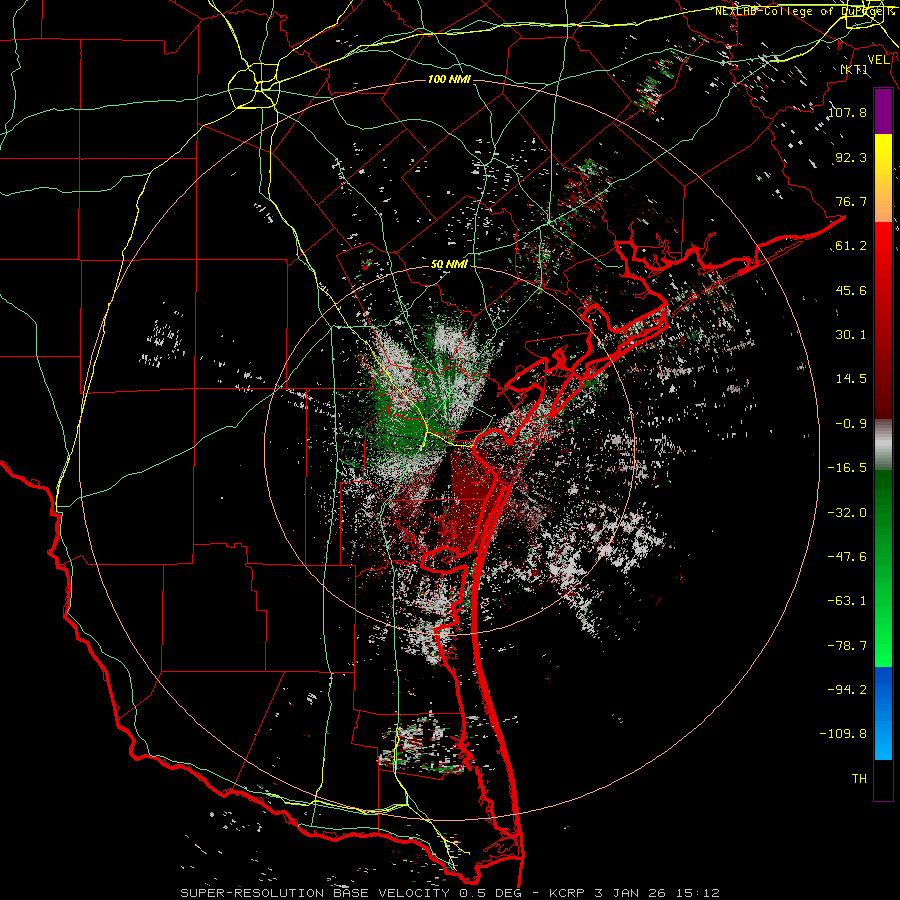The height and width of the screenshot is (900, 900).
Task: Click the 15:12 timestamp in the caption
Action: [x=699, y=893]
